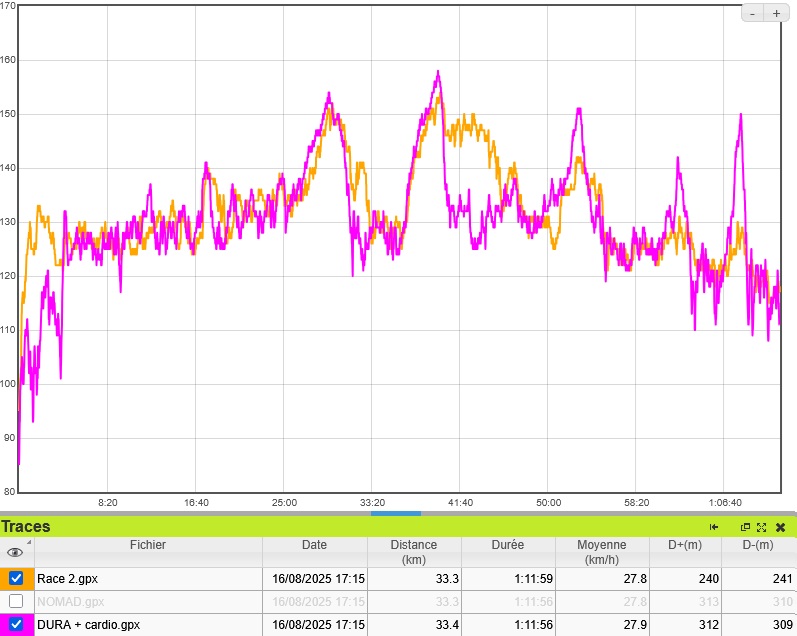Click the blue splitter handle above Traces
This screenshot has width=797, height=636.
pyautogui.click(x=396, y=513)
